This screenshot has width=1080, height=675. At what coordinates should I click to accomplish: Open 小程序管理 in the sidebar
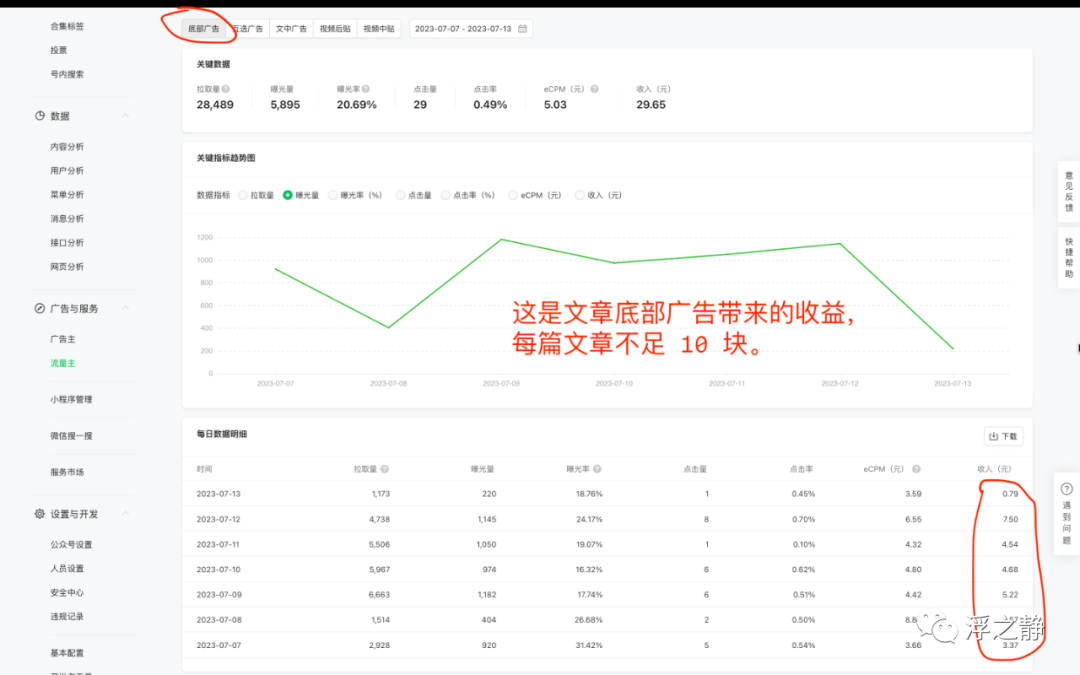pyautogui.click(x=71, y=399)
